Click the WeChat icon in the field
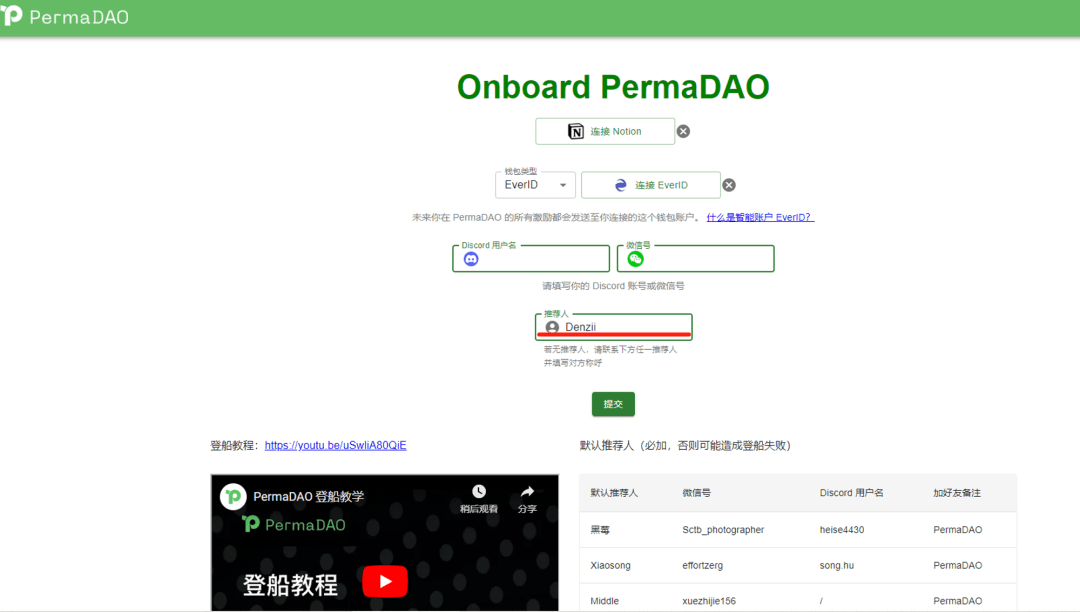The width and height of the screenshot is (1080, 612). click(636, 259)
